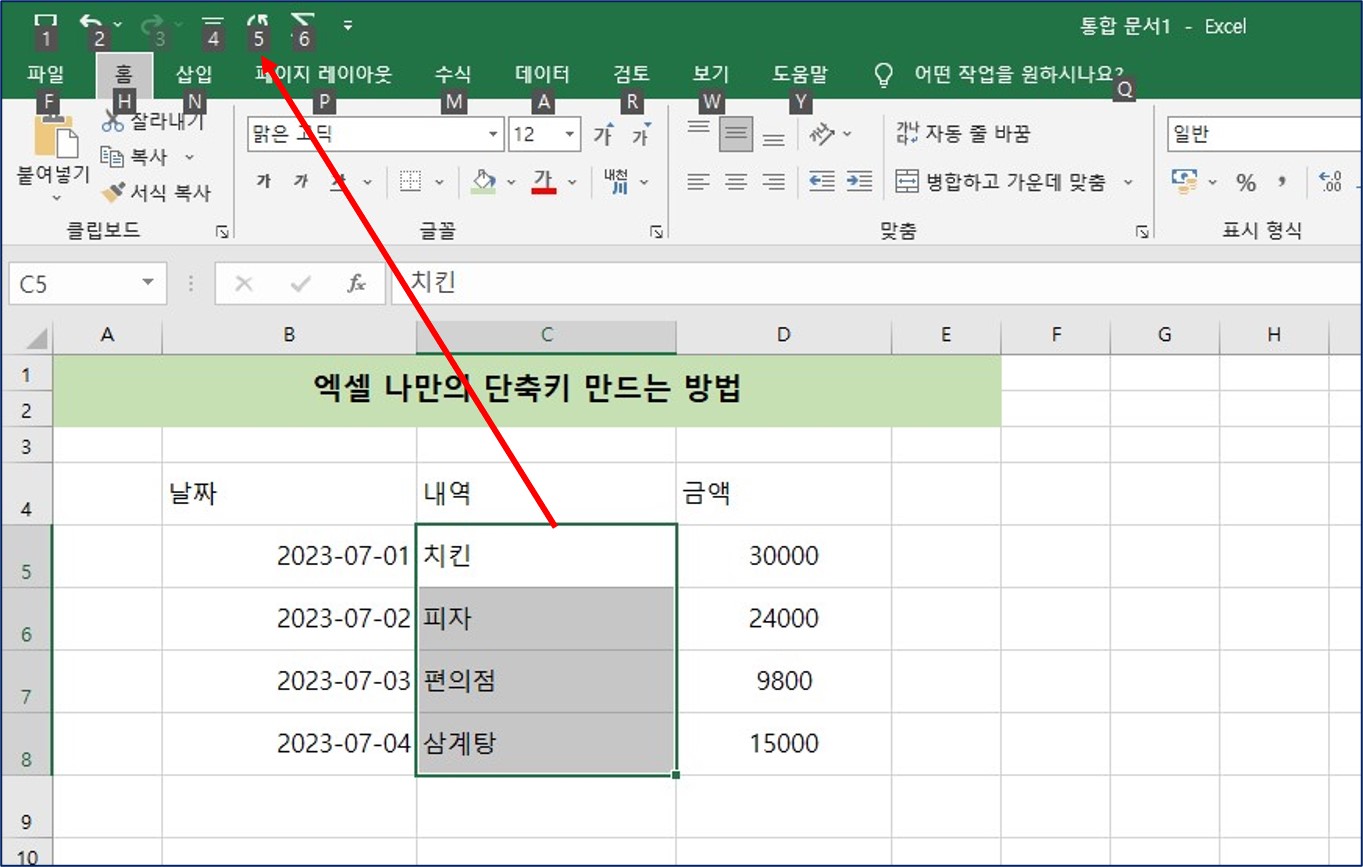Click the Copy (복사) icon
The height and width of the screenshot is (867, 1363).
[114, 158]
